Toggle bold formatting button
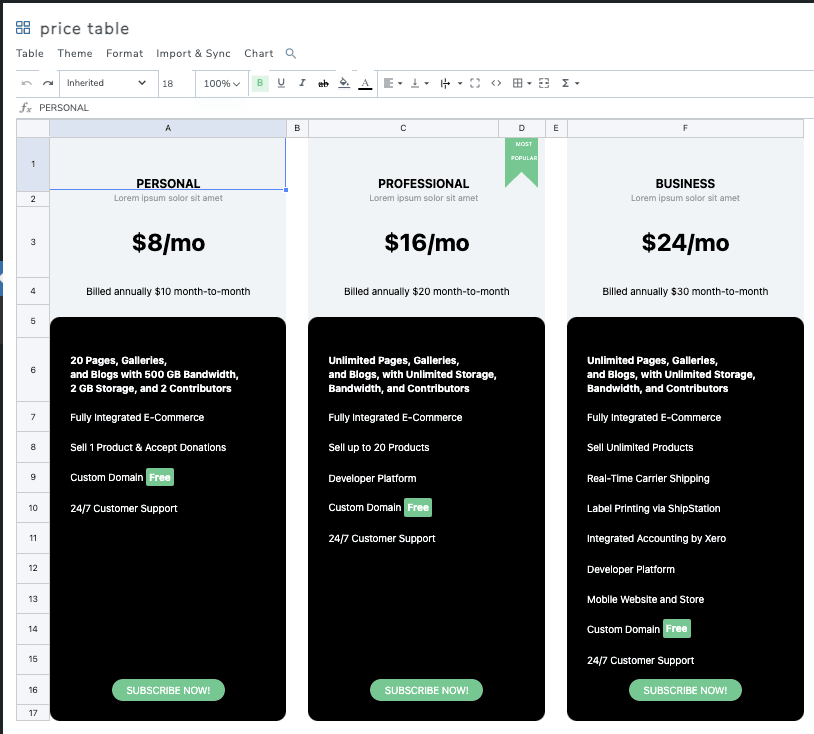The height and width of the screenshot is (734, 814). (261, 84)
